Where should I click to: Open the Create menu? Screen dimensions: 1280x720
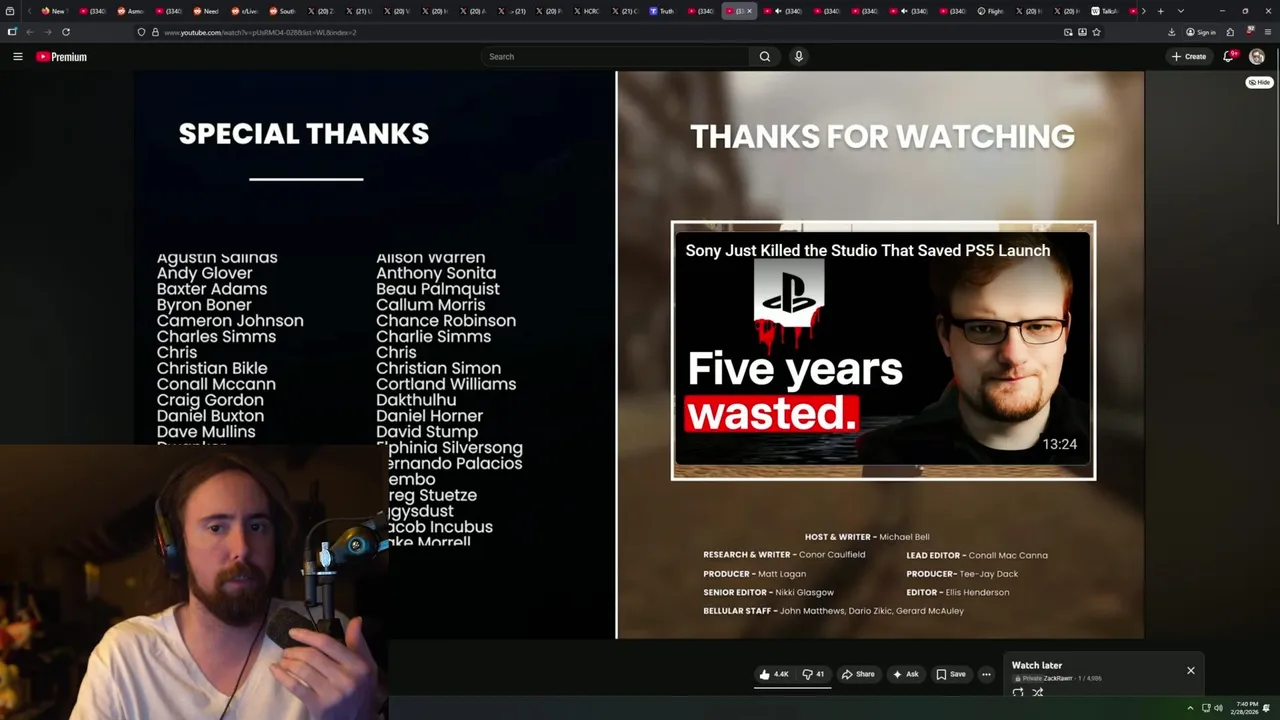[1189, 57]
